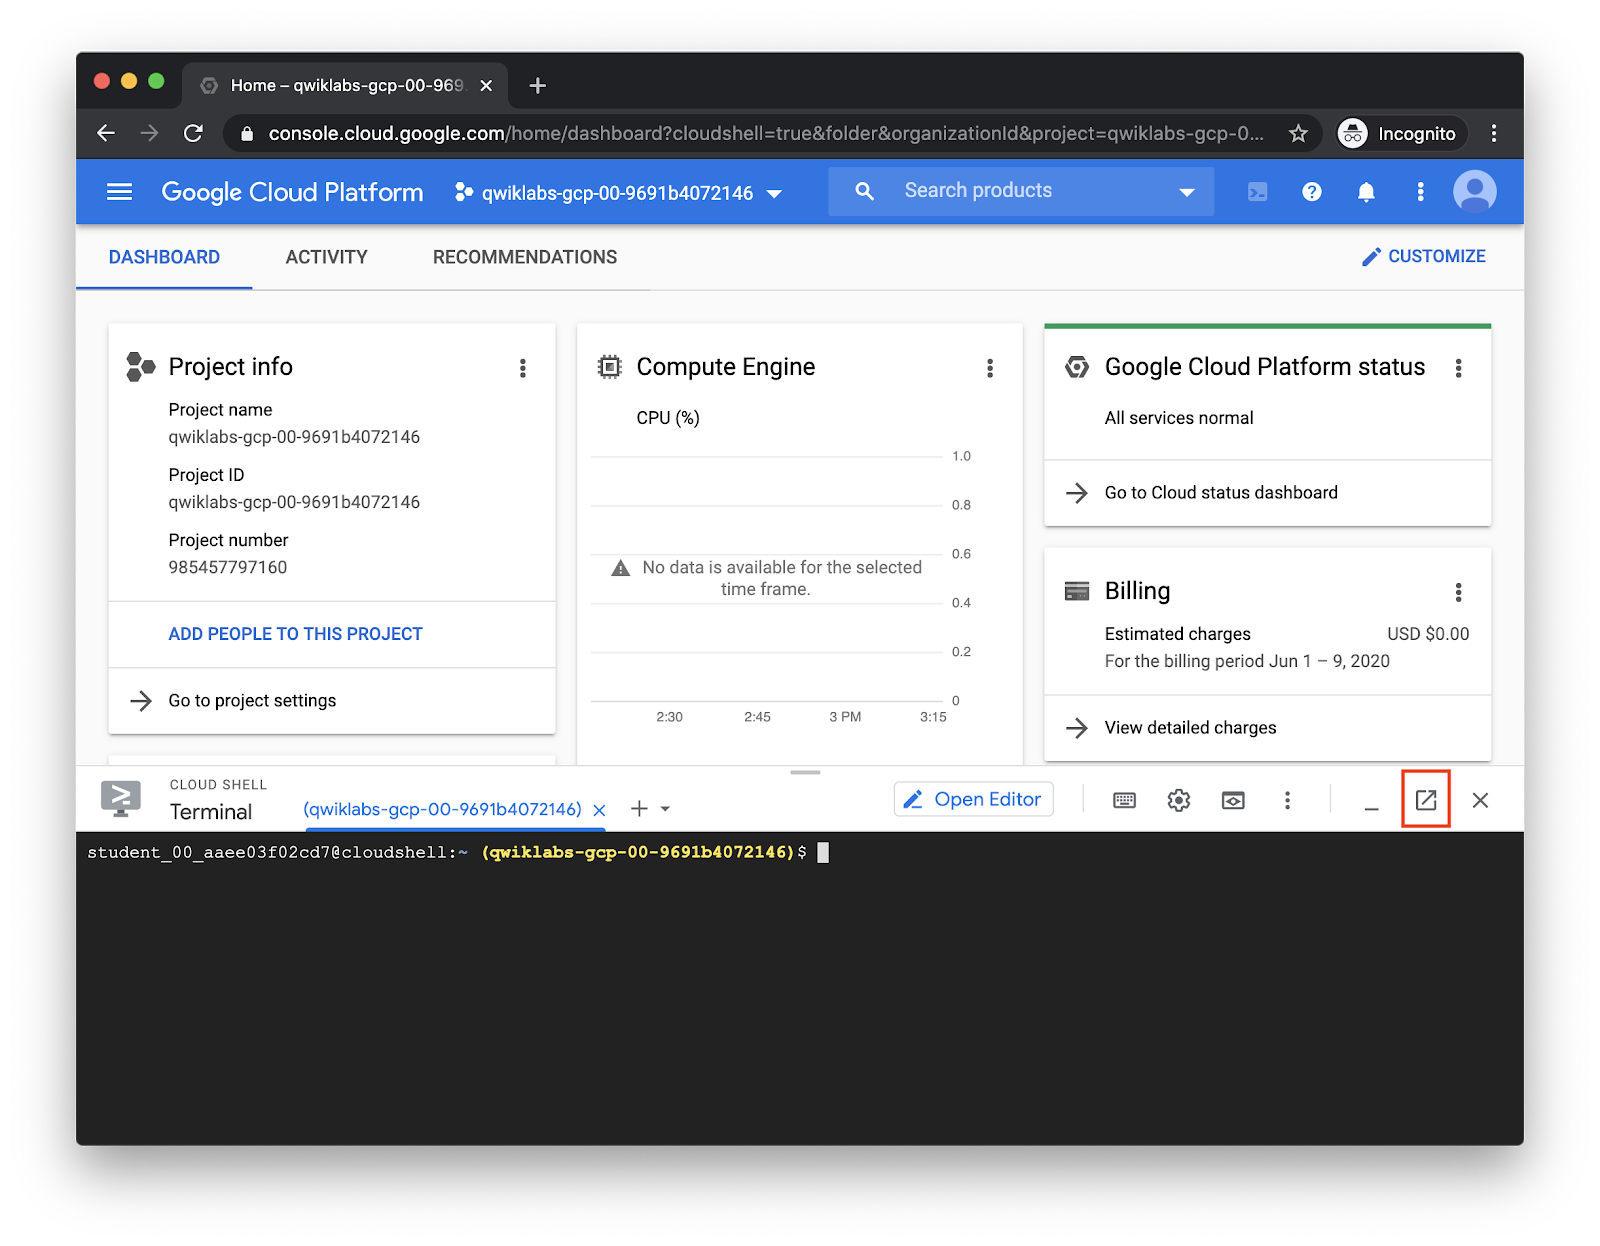Expand the search products dropdown arrow
The image size is (1600, 1246).
[1187, 192]
